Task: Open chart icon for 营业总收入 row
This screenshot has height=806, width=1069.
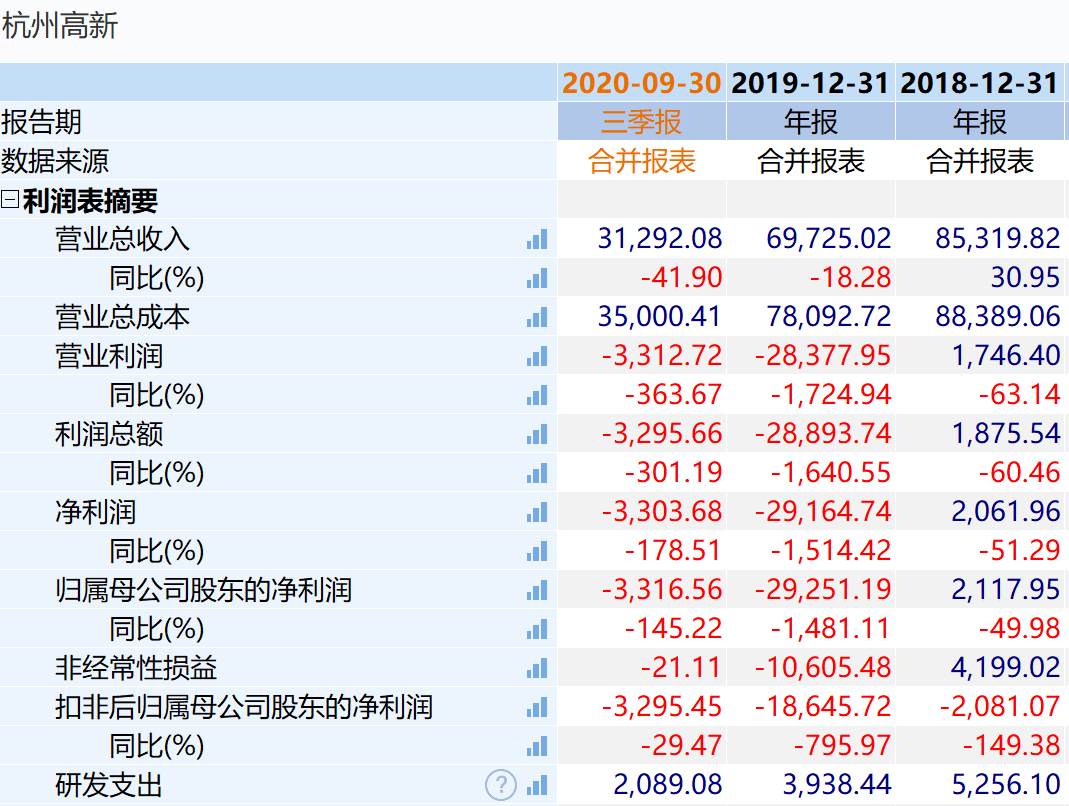Action: point(537,239)
